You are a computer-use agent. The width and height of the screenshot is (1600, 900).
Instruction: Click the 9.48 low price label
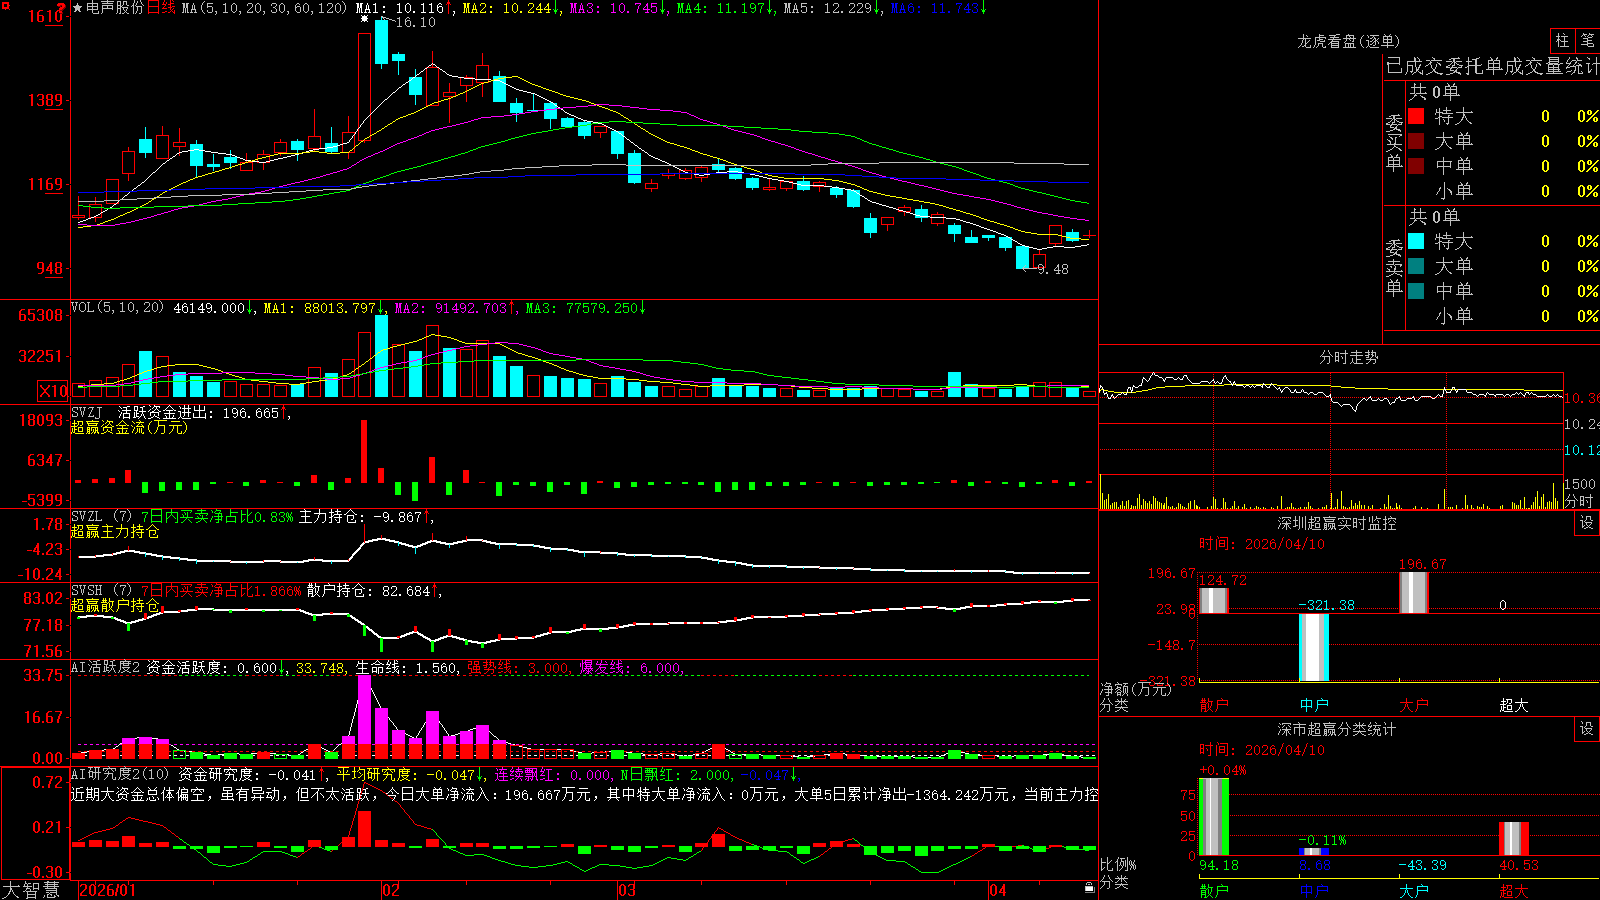point(1053,269)
